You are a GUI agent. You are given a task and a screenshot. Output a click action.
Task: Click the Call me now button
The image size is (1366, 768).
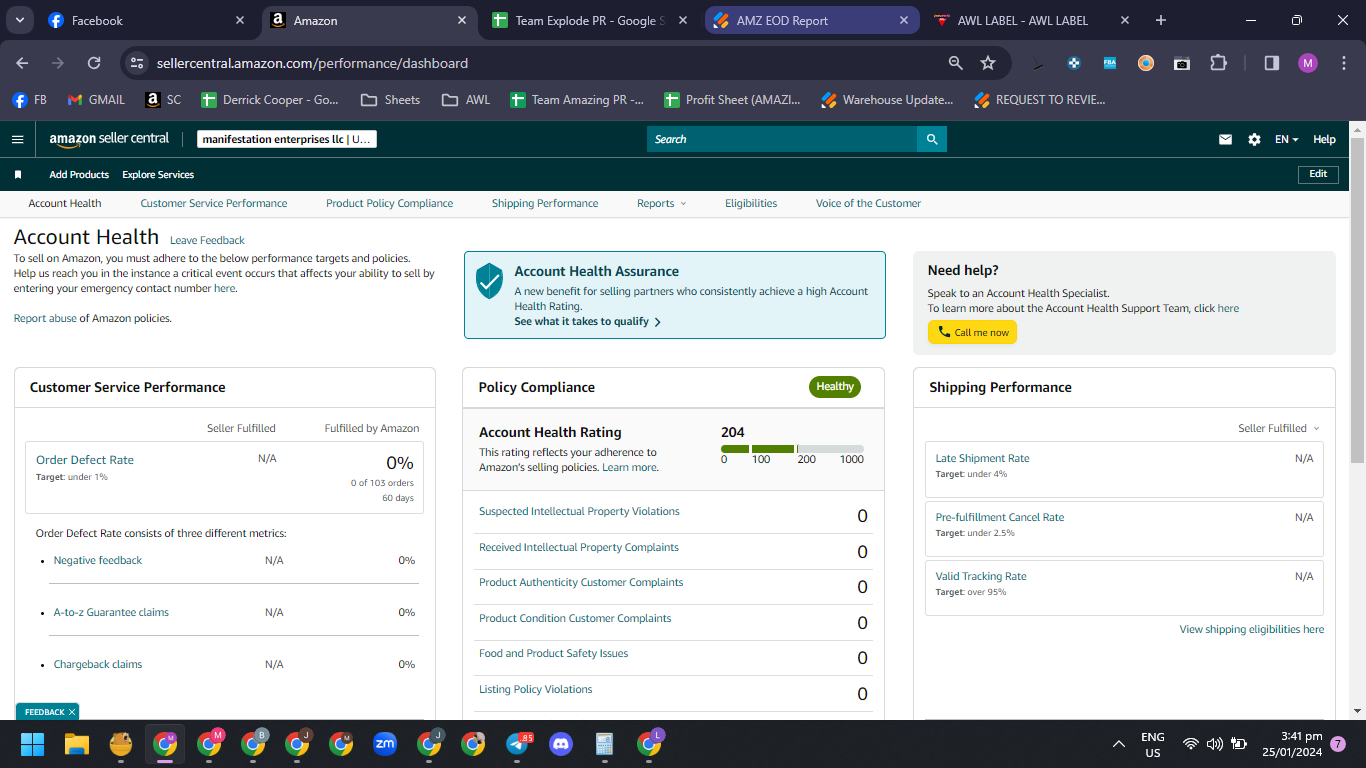pyautogui.click(x=972, y=332)
